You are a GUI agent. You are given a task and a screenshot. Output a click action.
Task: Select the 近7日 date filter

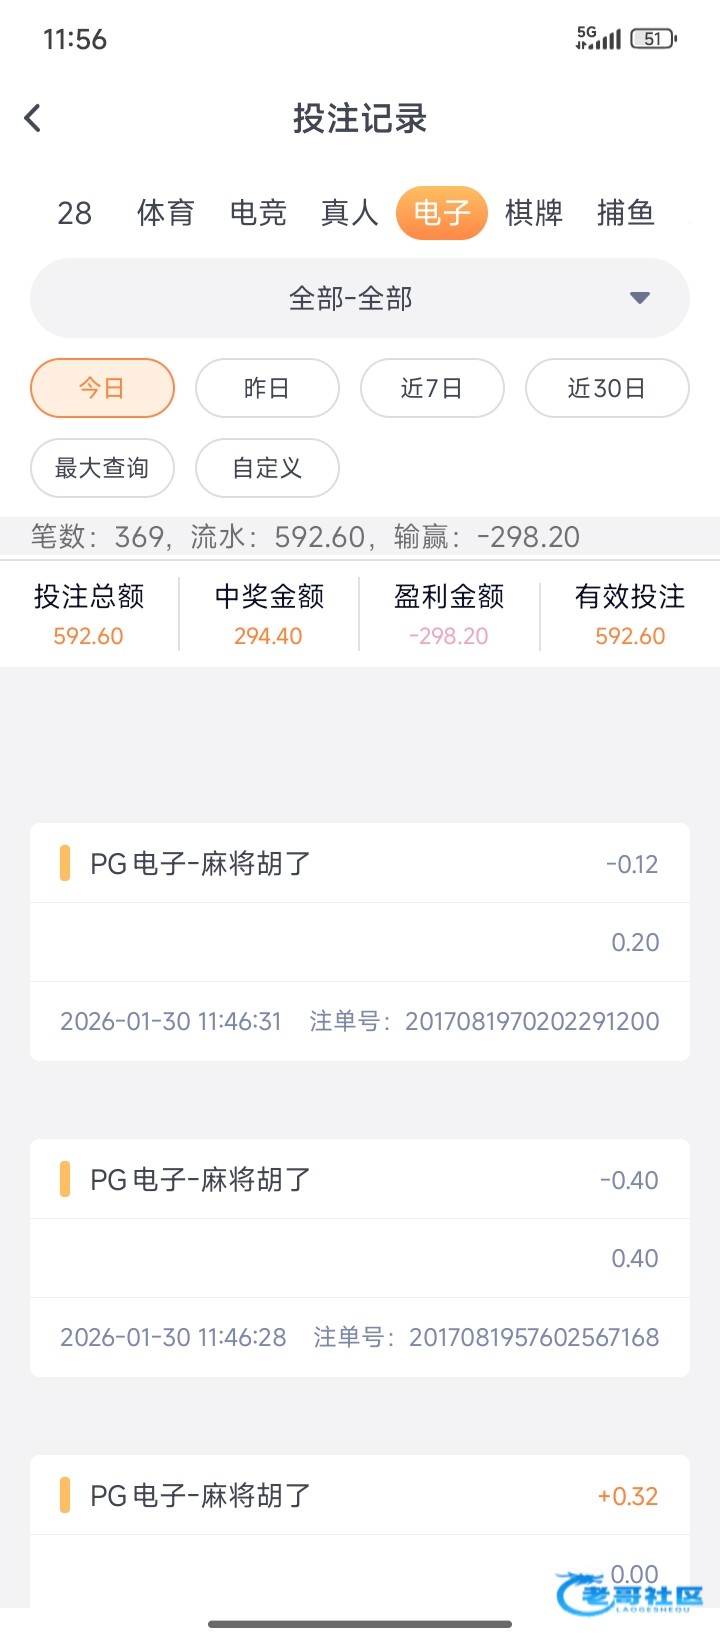point(432,388)
